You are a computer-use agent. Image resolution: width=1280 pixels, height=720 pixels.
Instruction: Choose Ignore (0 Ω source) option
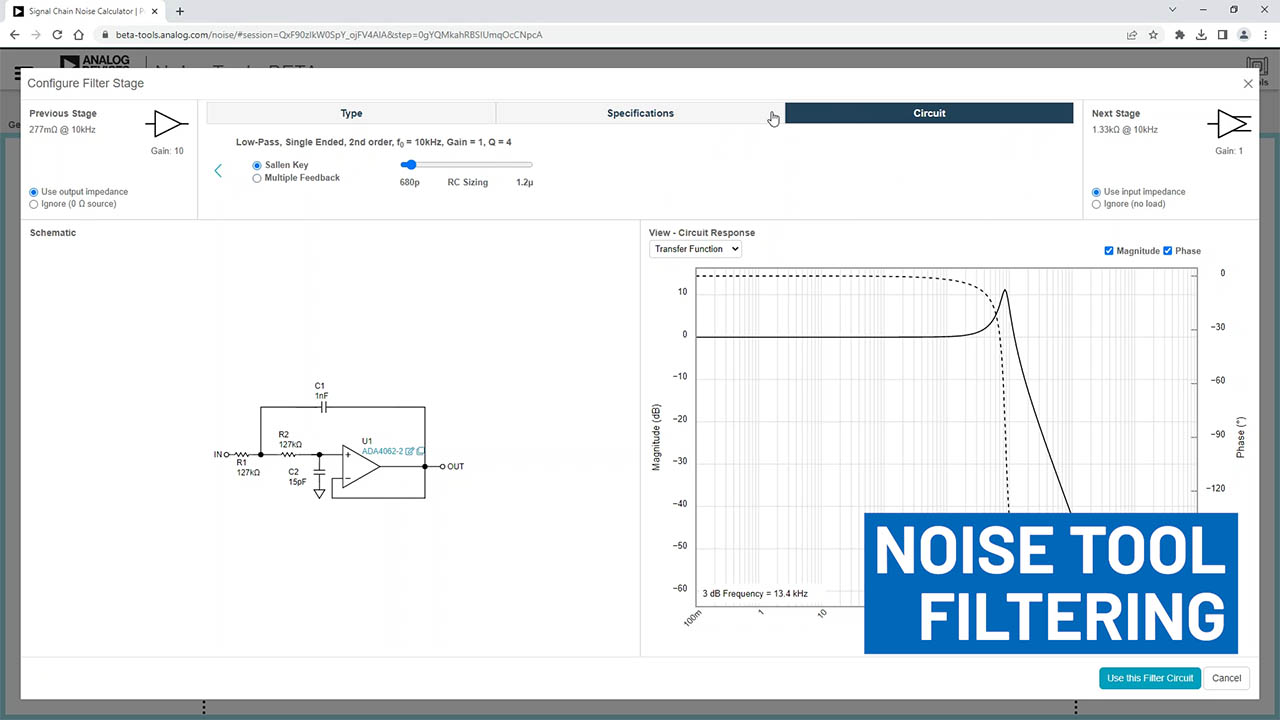[x=34, y=204]
